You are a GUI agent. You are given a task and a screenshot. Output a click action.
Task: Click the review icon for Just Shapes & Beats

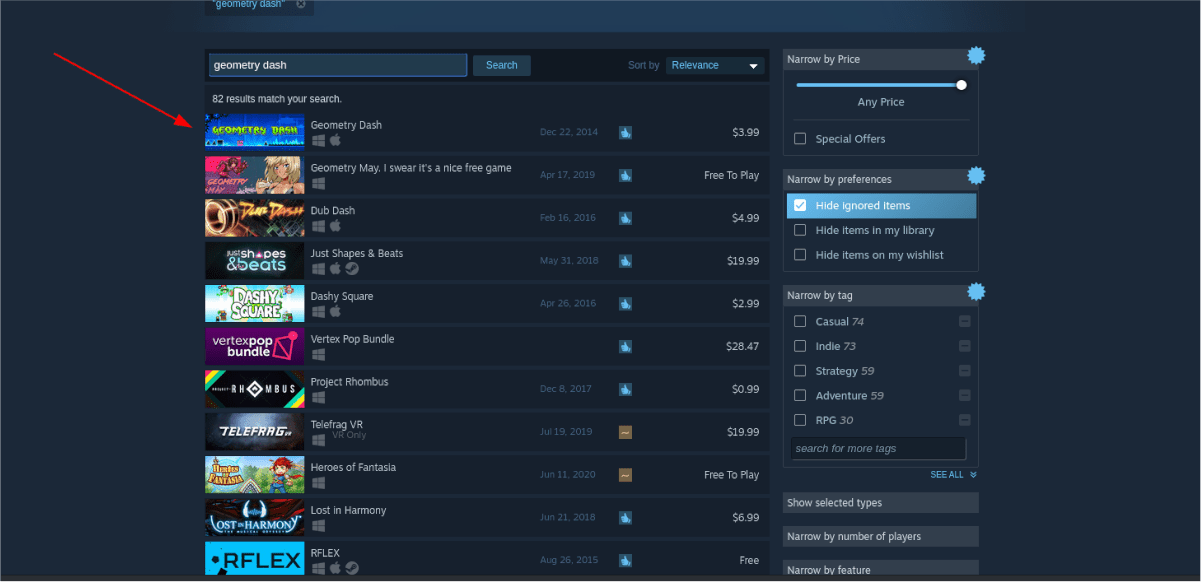tap(625, 261)
